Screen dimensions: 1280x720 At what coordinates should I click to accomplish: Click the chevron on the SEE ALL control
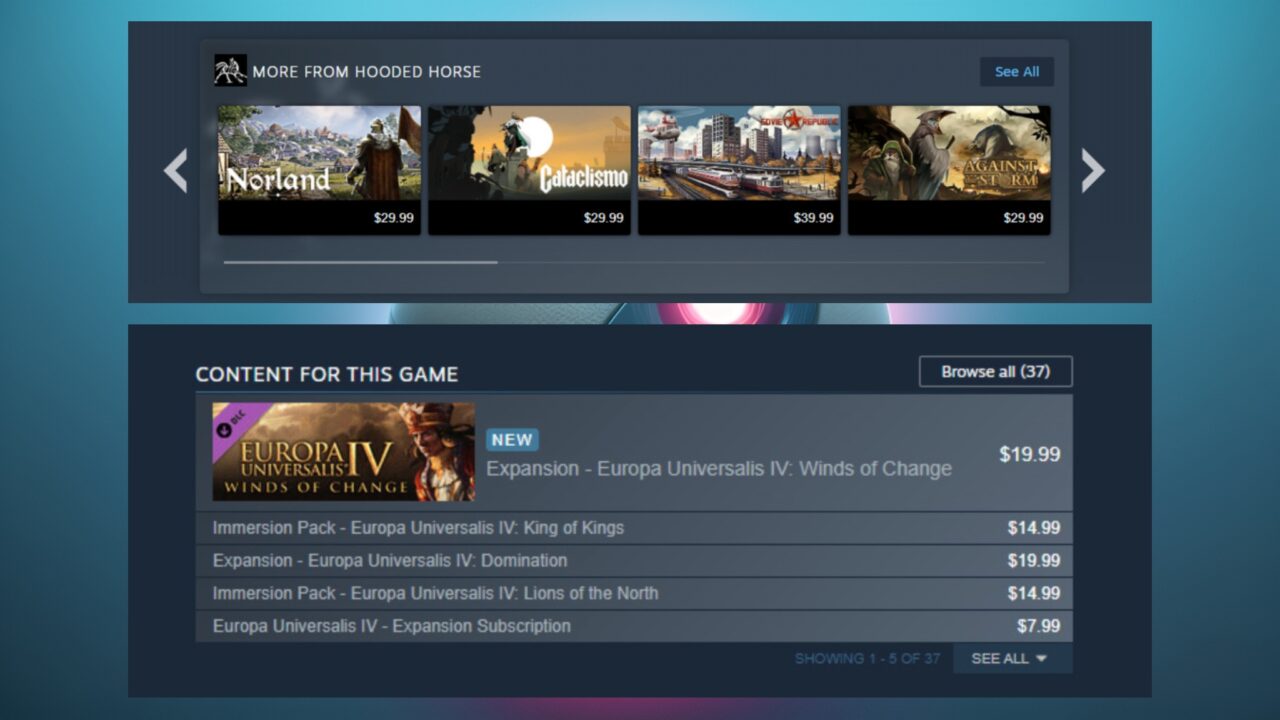click(1043, 659)
